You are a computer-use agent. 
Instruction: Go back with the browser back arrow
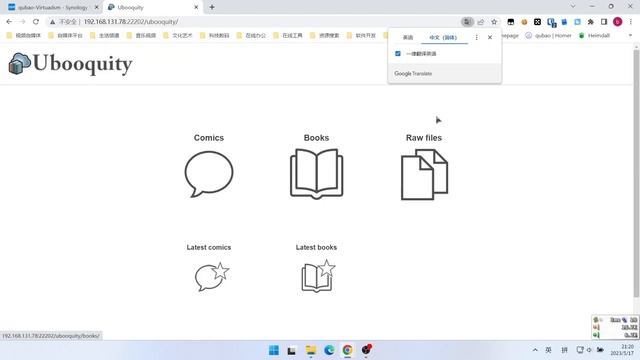coord(9,22)
